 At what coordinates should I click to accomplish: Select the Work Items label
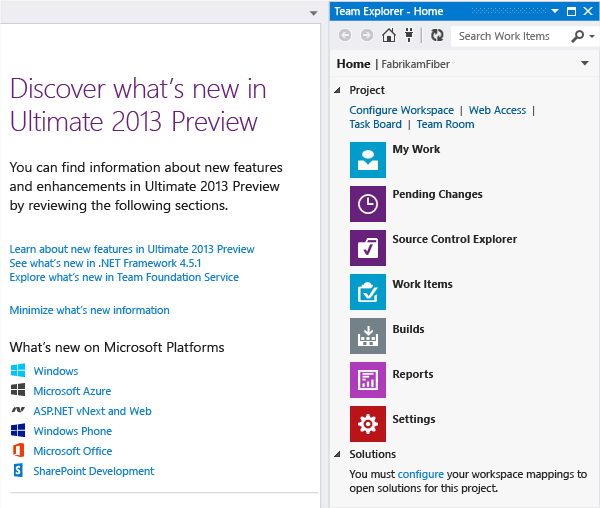click(x=422, y=284)
